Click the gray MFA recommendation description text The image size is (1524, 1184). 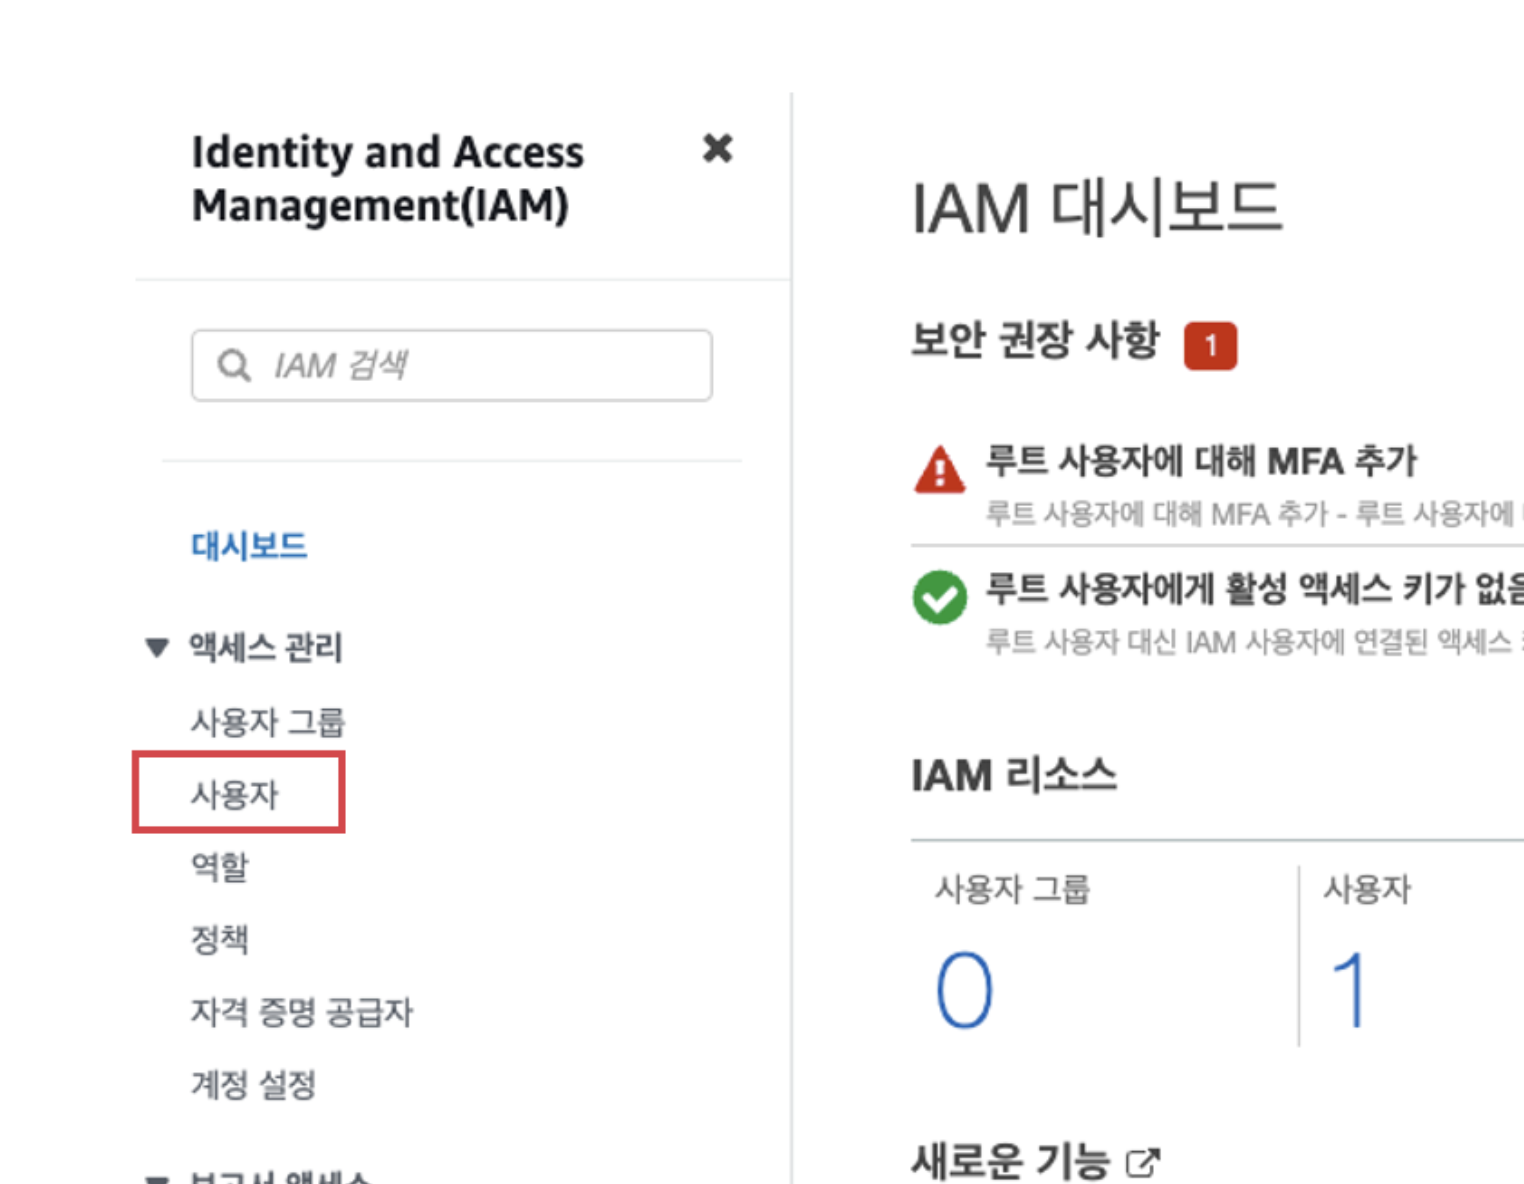pos(1254,514)
